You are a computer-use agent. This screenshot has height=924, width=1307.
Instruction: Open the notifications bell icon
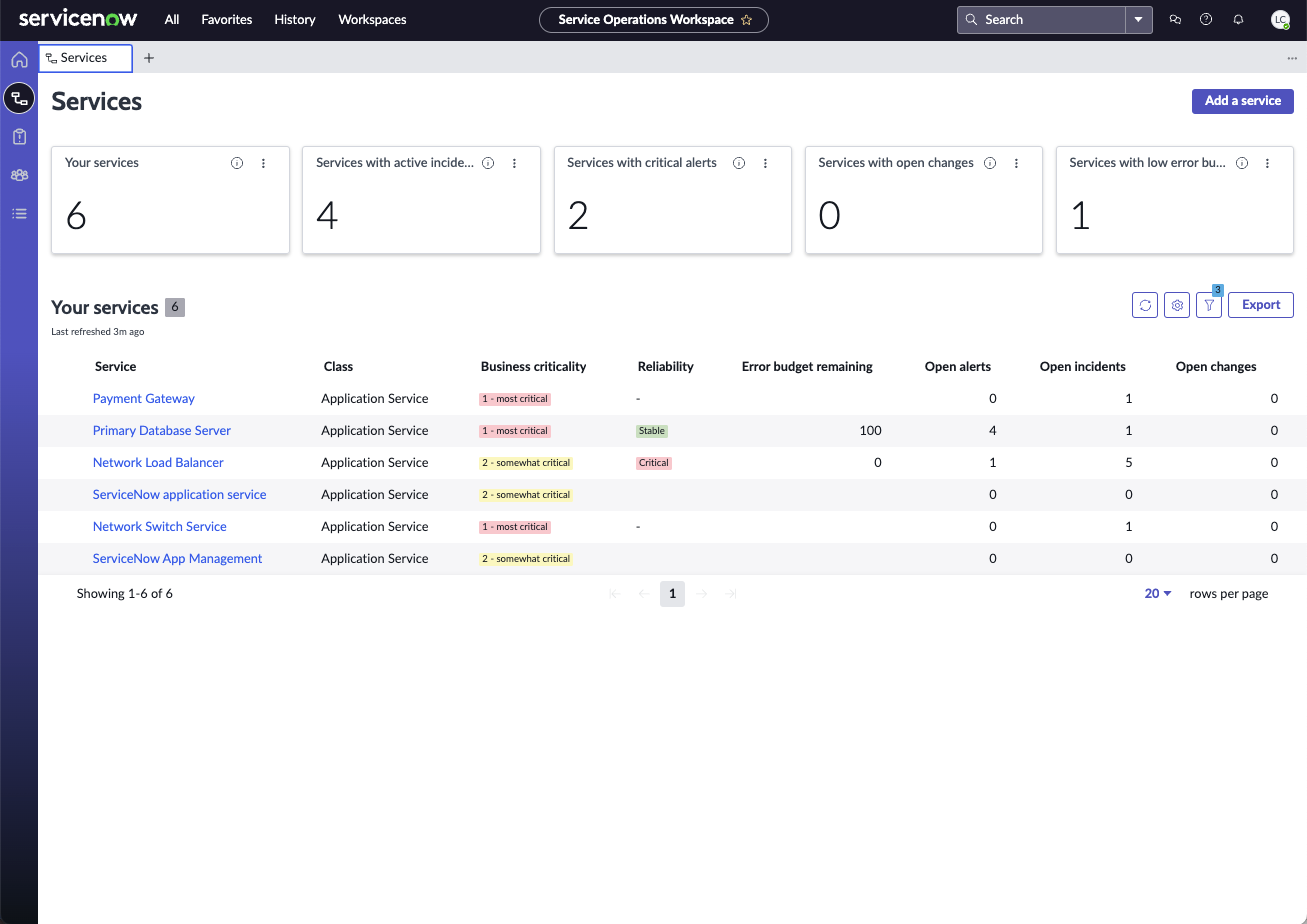(1238, 19)
